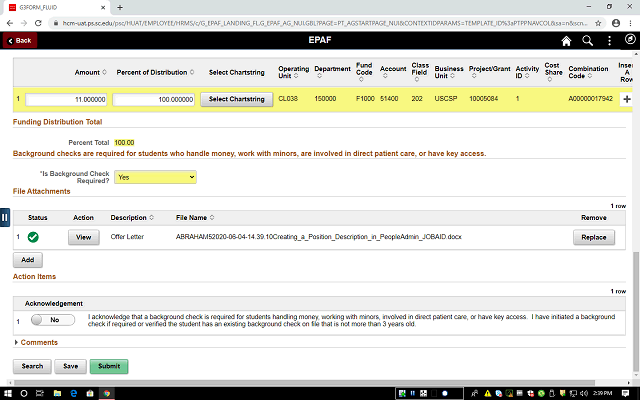The image size is (640, 400).
Task: Open the search magnifier in EPAF header
Action: pos(587,41)
